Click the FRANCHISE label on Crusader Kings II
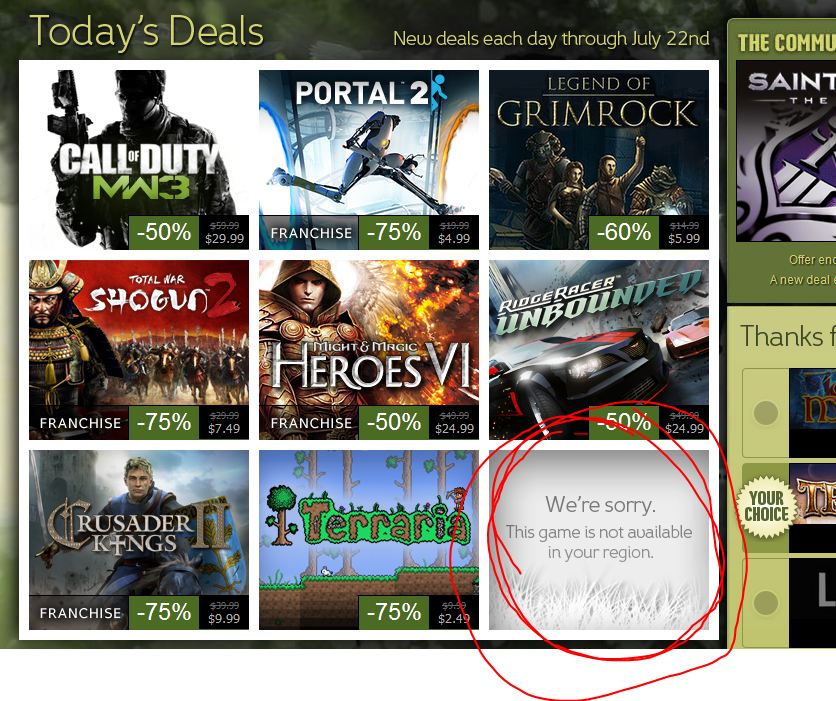 coord(80,613)
